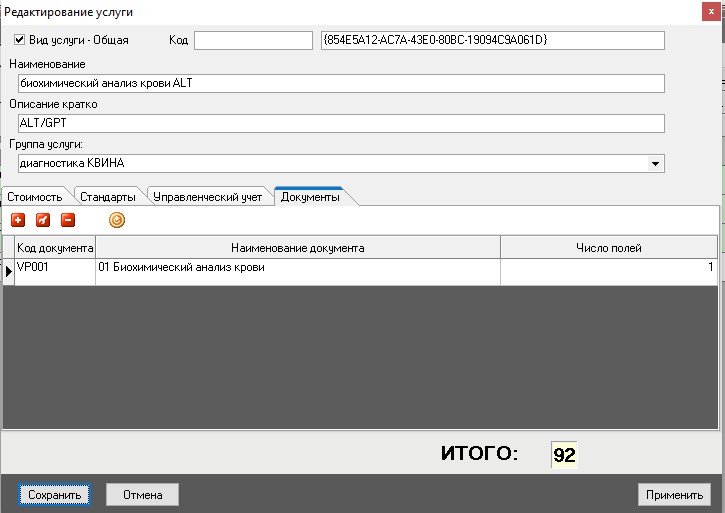Screen dimensions: 725x513
Task: Click the Код документа column header
Action: (55, 248)
